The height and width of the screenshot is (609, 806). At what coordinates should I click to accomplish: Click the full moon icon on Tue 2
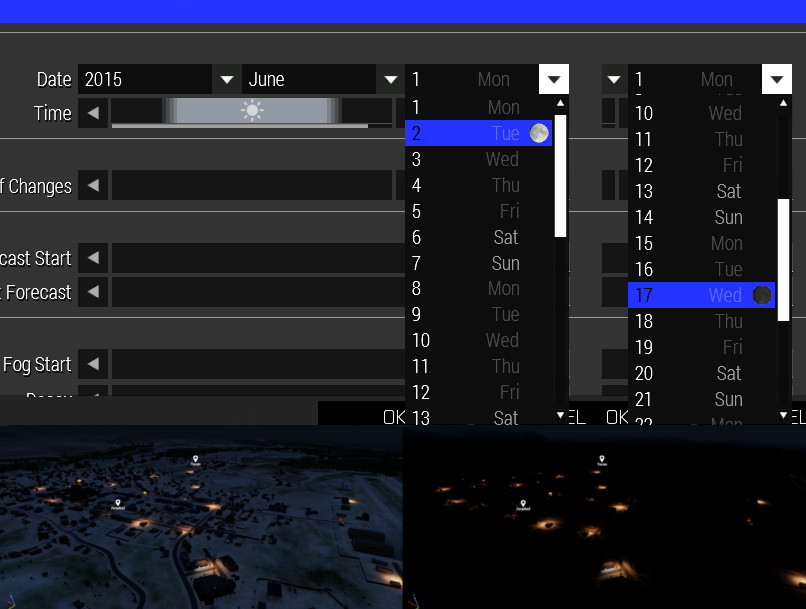[539, 133]
